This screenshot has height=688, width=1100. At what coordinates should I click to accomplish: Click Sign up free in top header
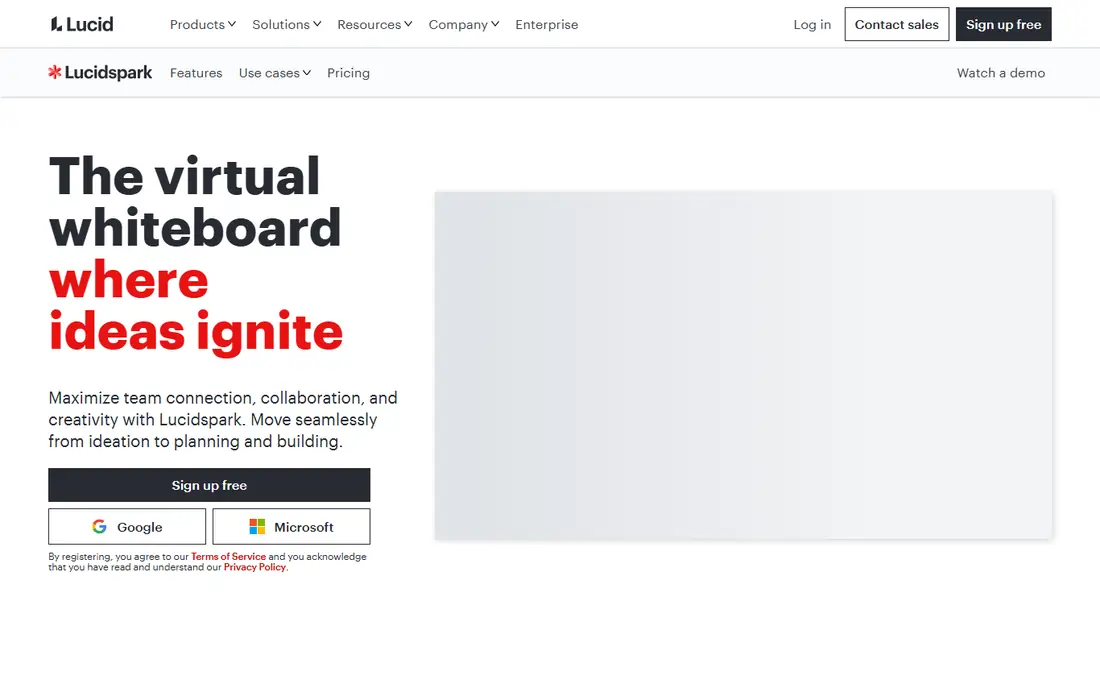[1003, 25]
